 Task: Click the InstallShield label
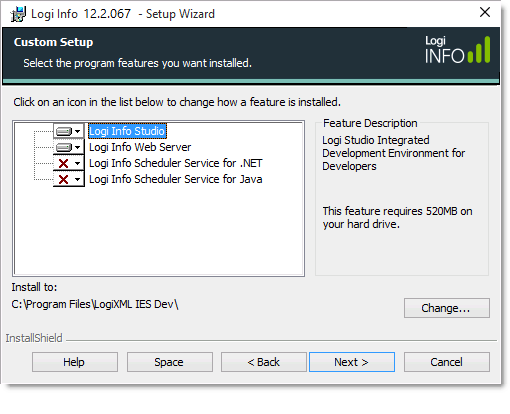pyautogui.click(x=34, y=338)
